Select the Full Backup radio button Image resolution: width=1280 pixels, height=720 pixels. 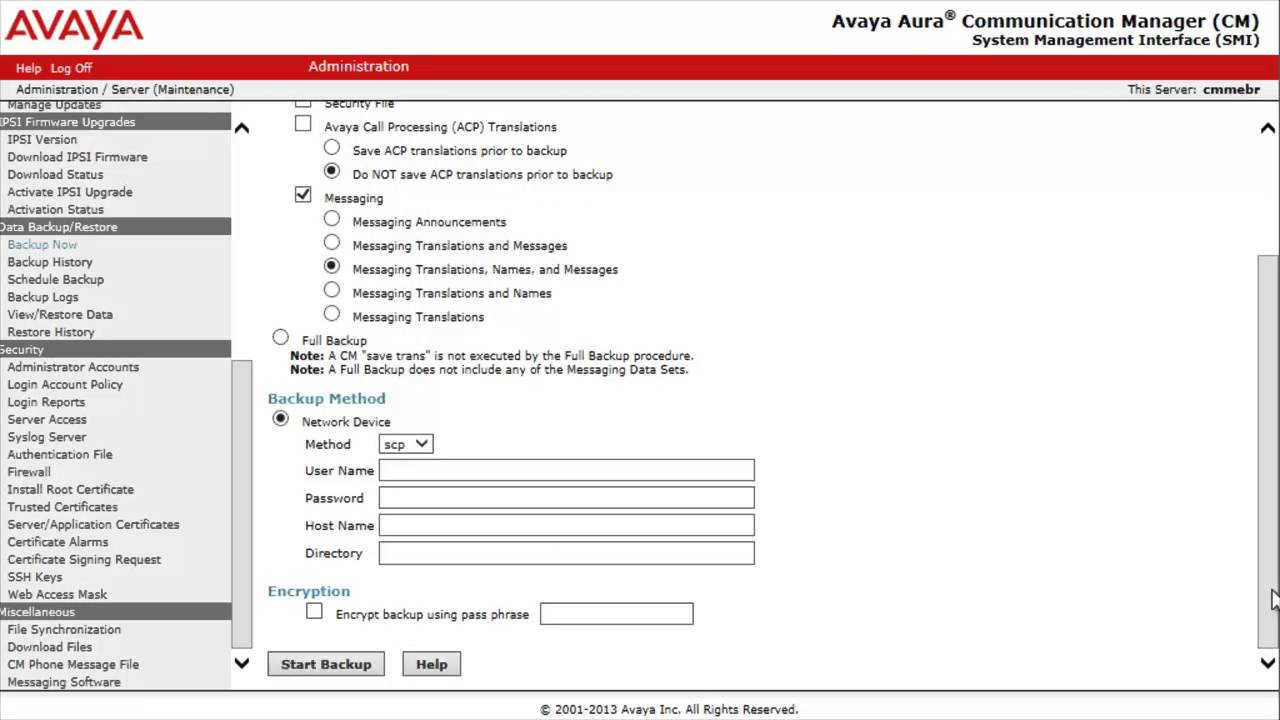pyautogui.click(x=281, y=338)
